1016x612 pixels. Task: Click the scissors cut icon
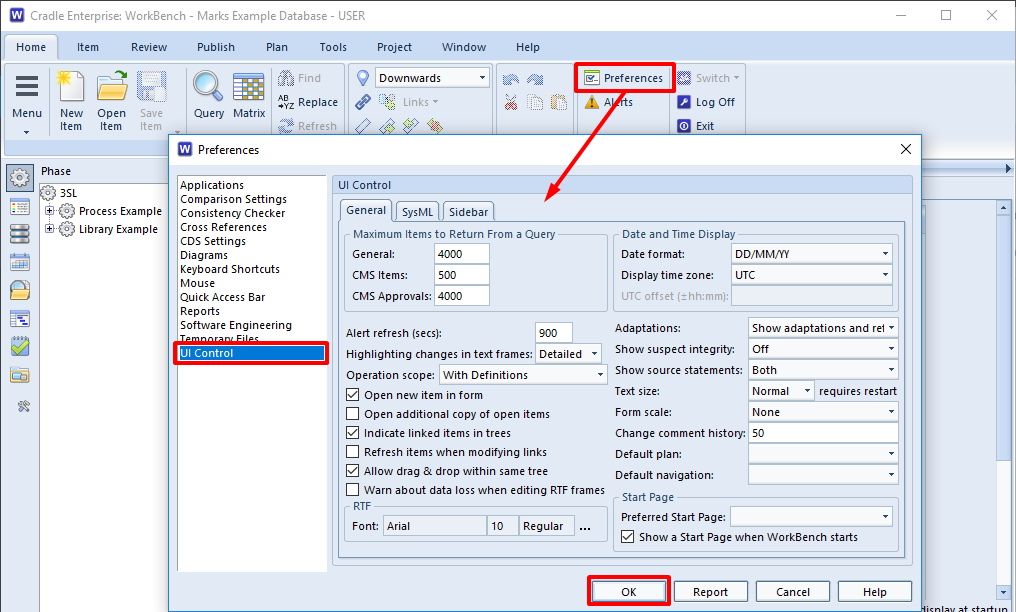coord(511,102)
